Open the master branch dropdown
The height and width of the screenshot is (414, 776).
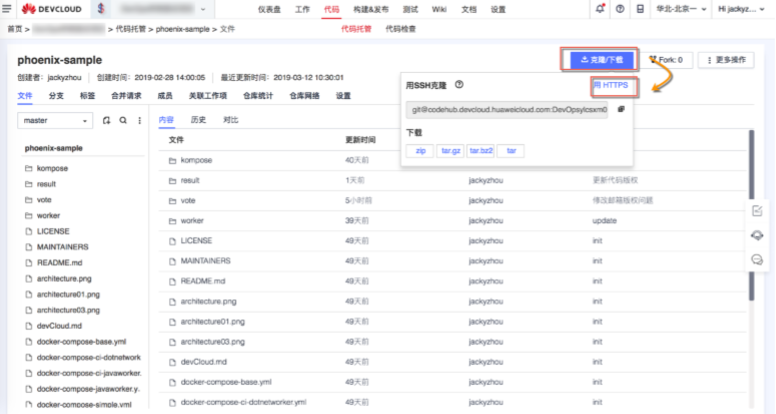tap(55, 120)
